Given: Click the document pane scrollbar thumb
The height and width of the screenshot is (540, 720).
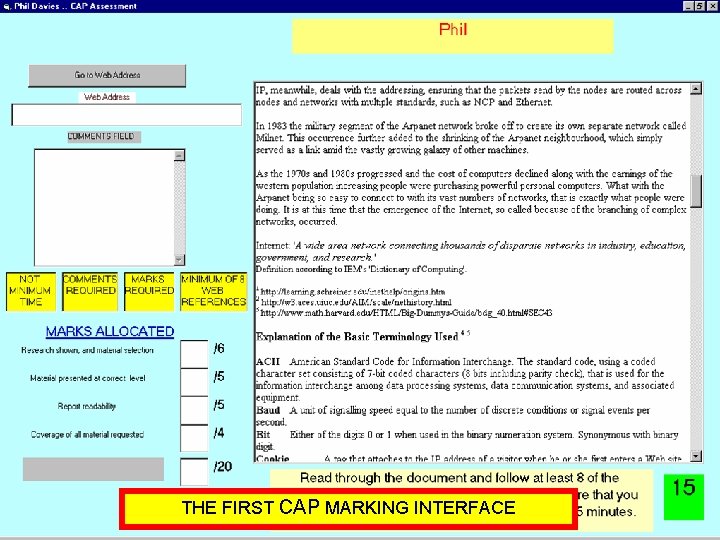Looking at the screenshot, I should 696,191.
